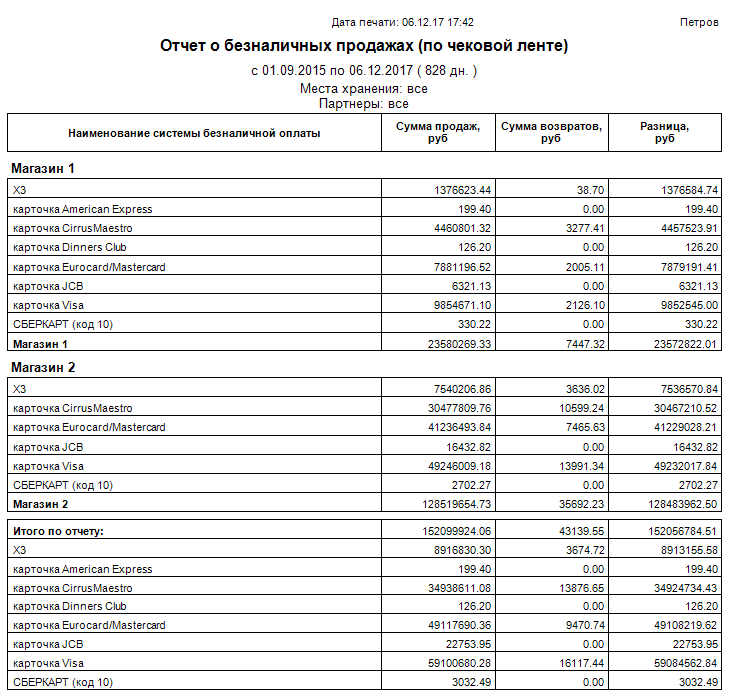Click the sales value 9854671.10 for Visa

(x=462, y=305)
